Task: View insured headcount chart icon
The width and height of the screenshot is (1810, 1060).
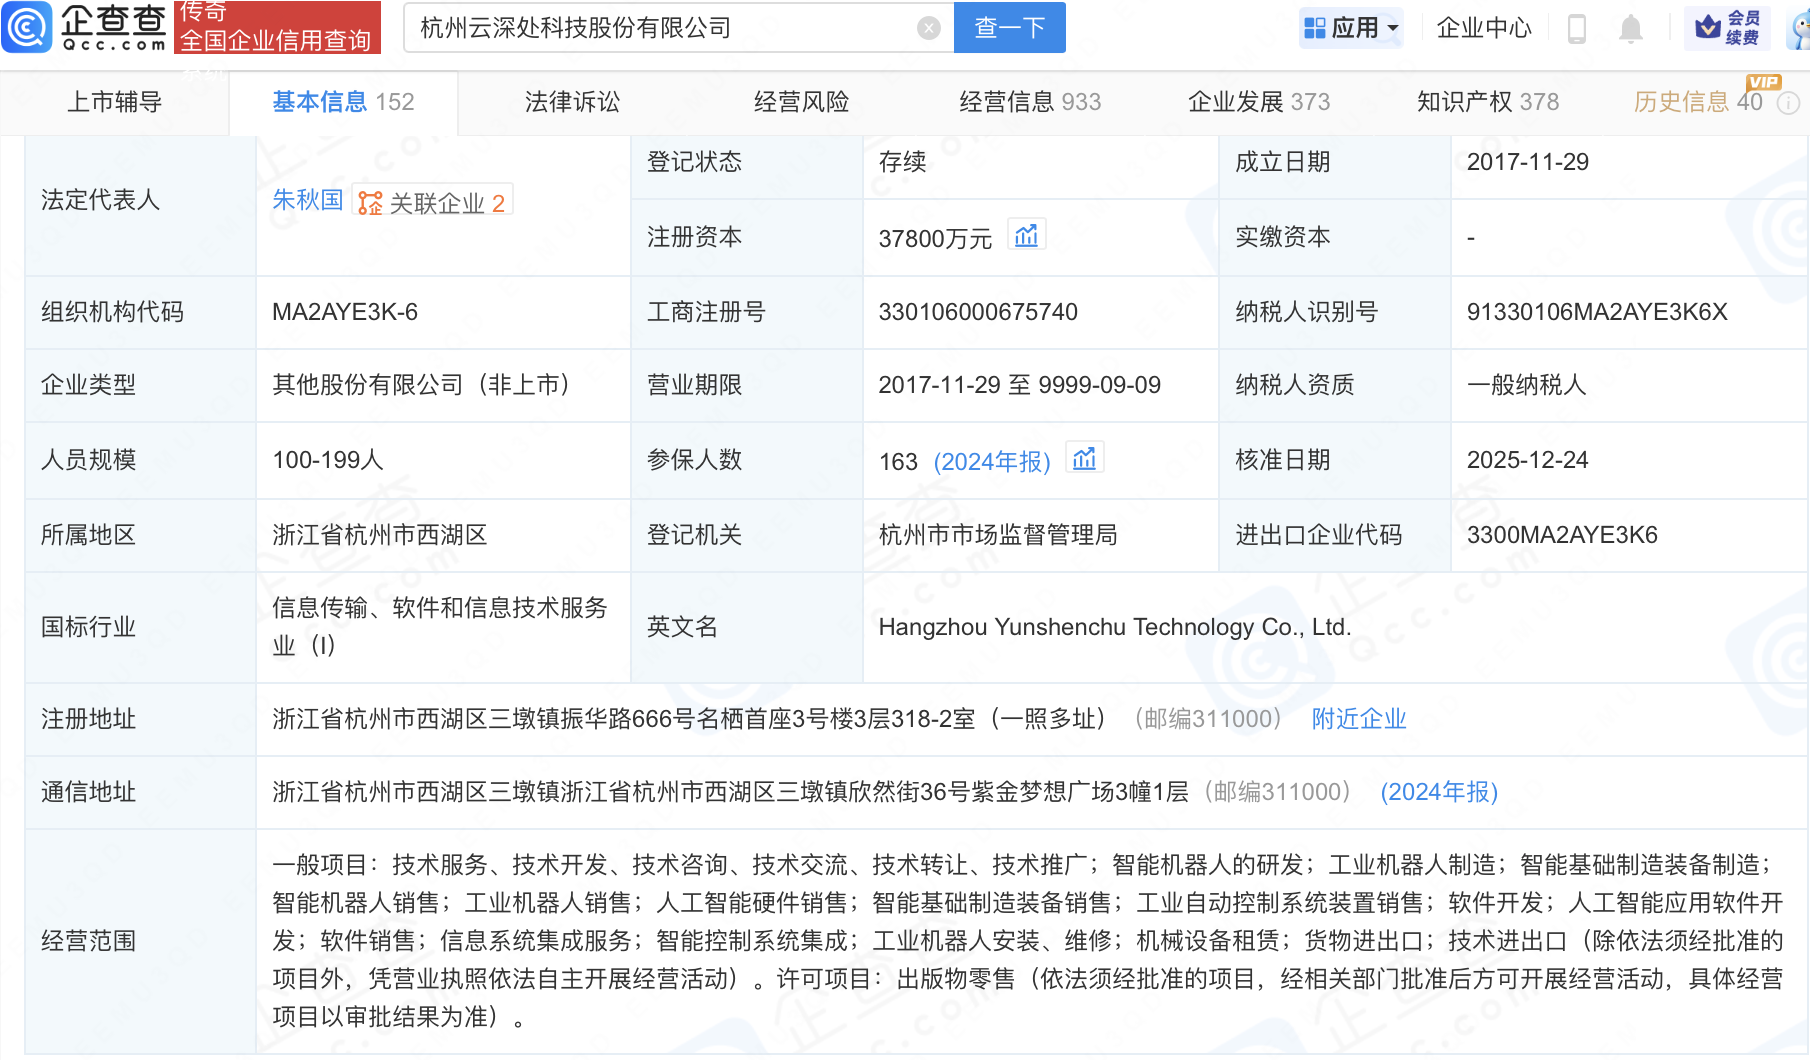Action: click(1084, 459)
